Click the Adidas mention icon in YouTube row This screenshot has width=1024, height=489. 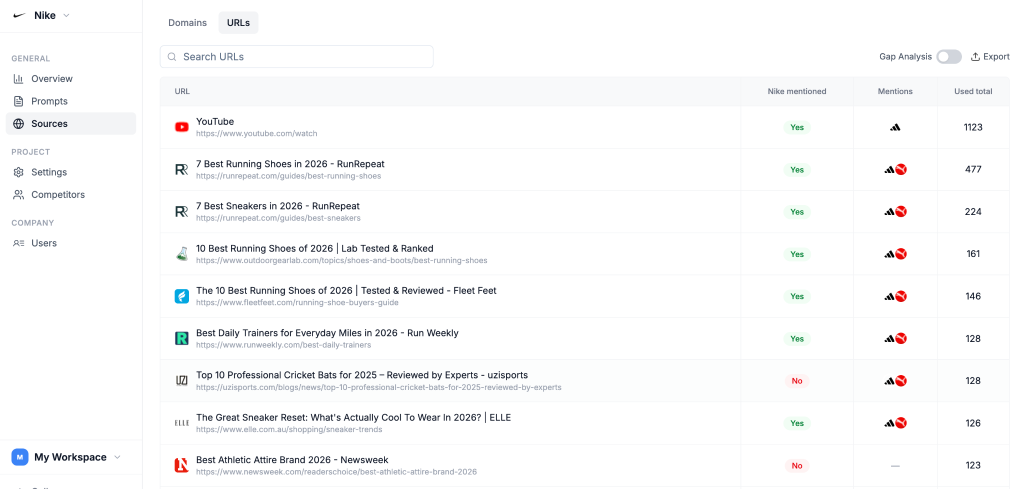click(895, 127)
